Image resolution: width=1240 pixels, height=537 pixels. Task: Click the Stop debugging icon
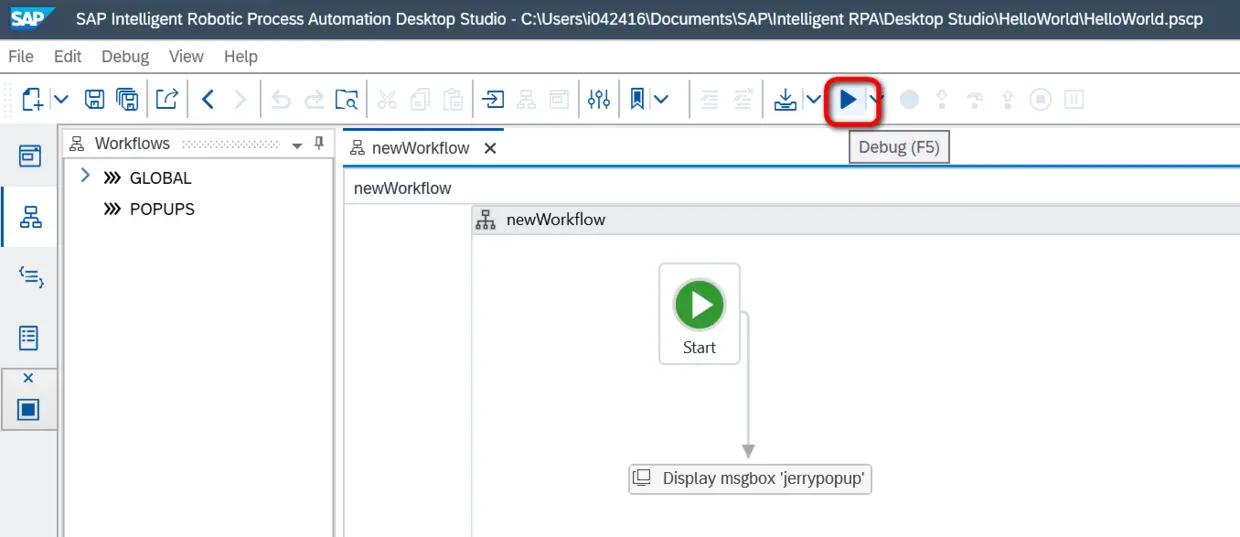[x=1041, y=99]
